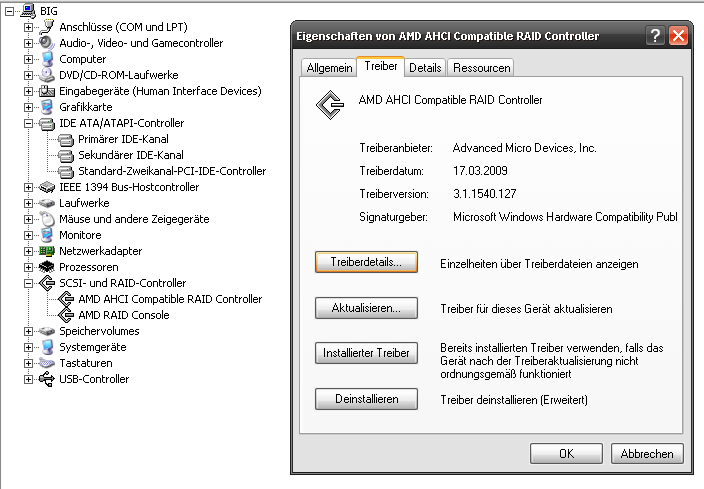The height and width of the screenshot is (489, 704).
Task: Click the Laufwerke drive icon
Action: [x=47, y=203]
